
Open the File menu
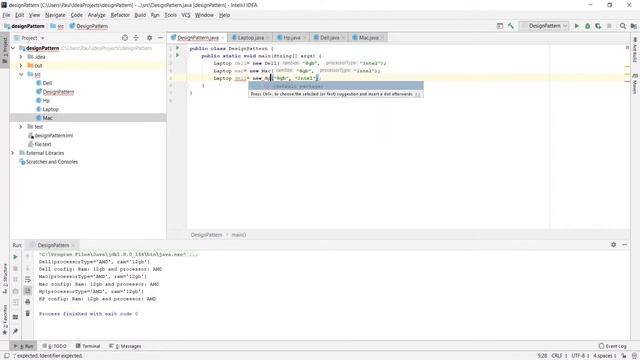tap(6, 15)
